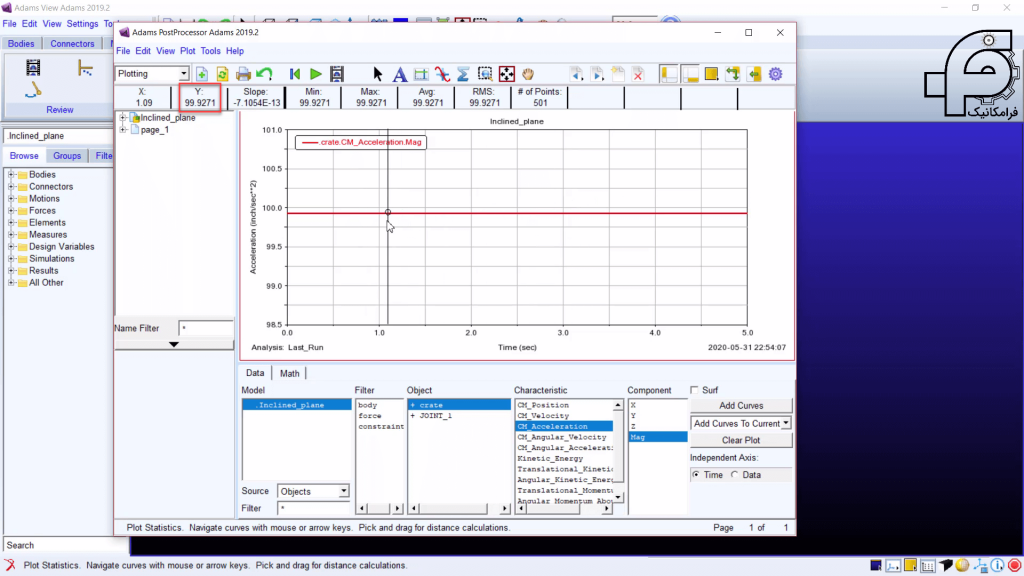This screenshot has height=576, width=1024.
Task: Go to the previous page icon
Action: coord(576,74)
